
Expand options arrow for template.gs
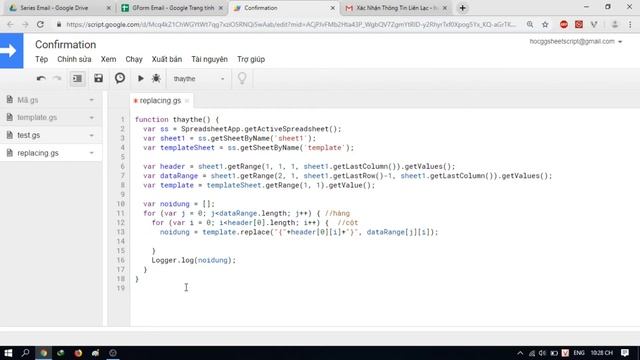click(x=91, y=118)
